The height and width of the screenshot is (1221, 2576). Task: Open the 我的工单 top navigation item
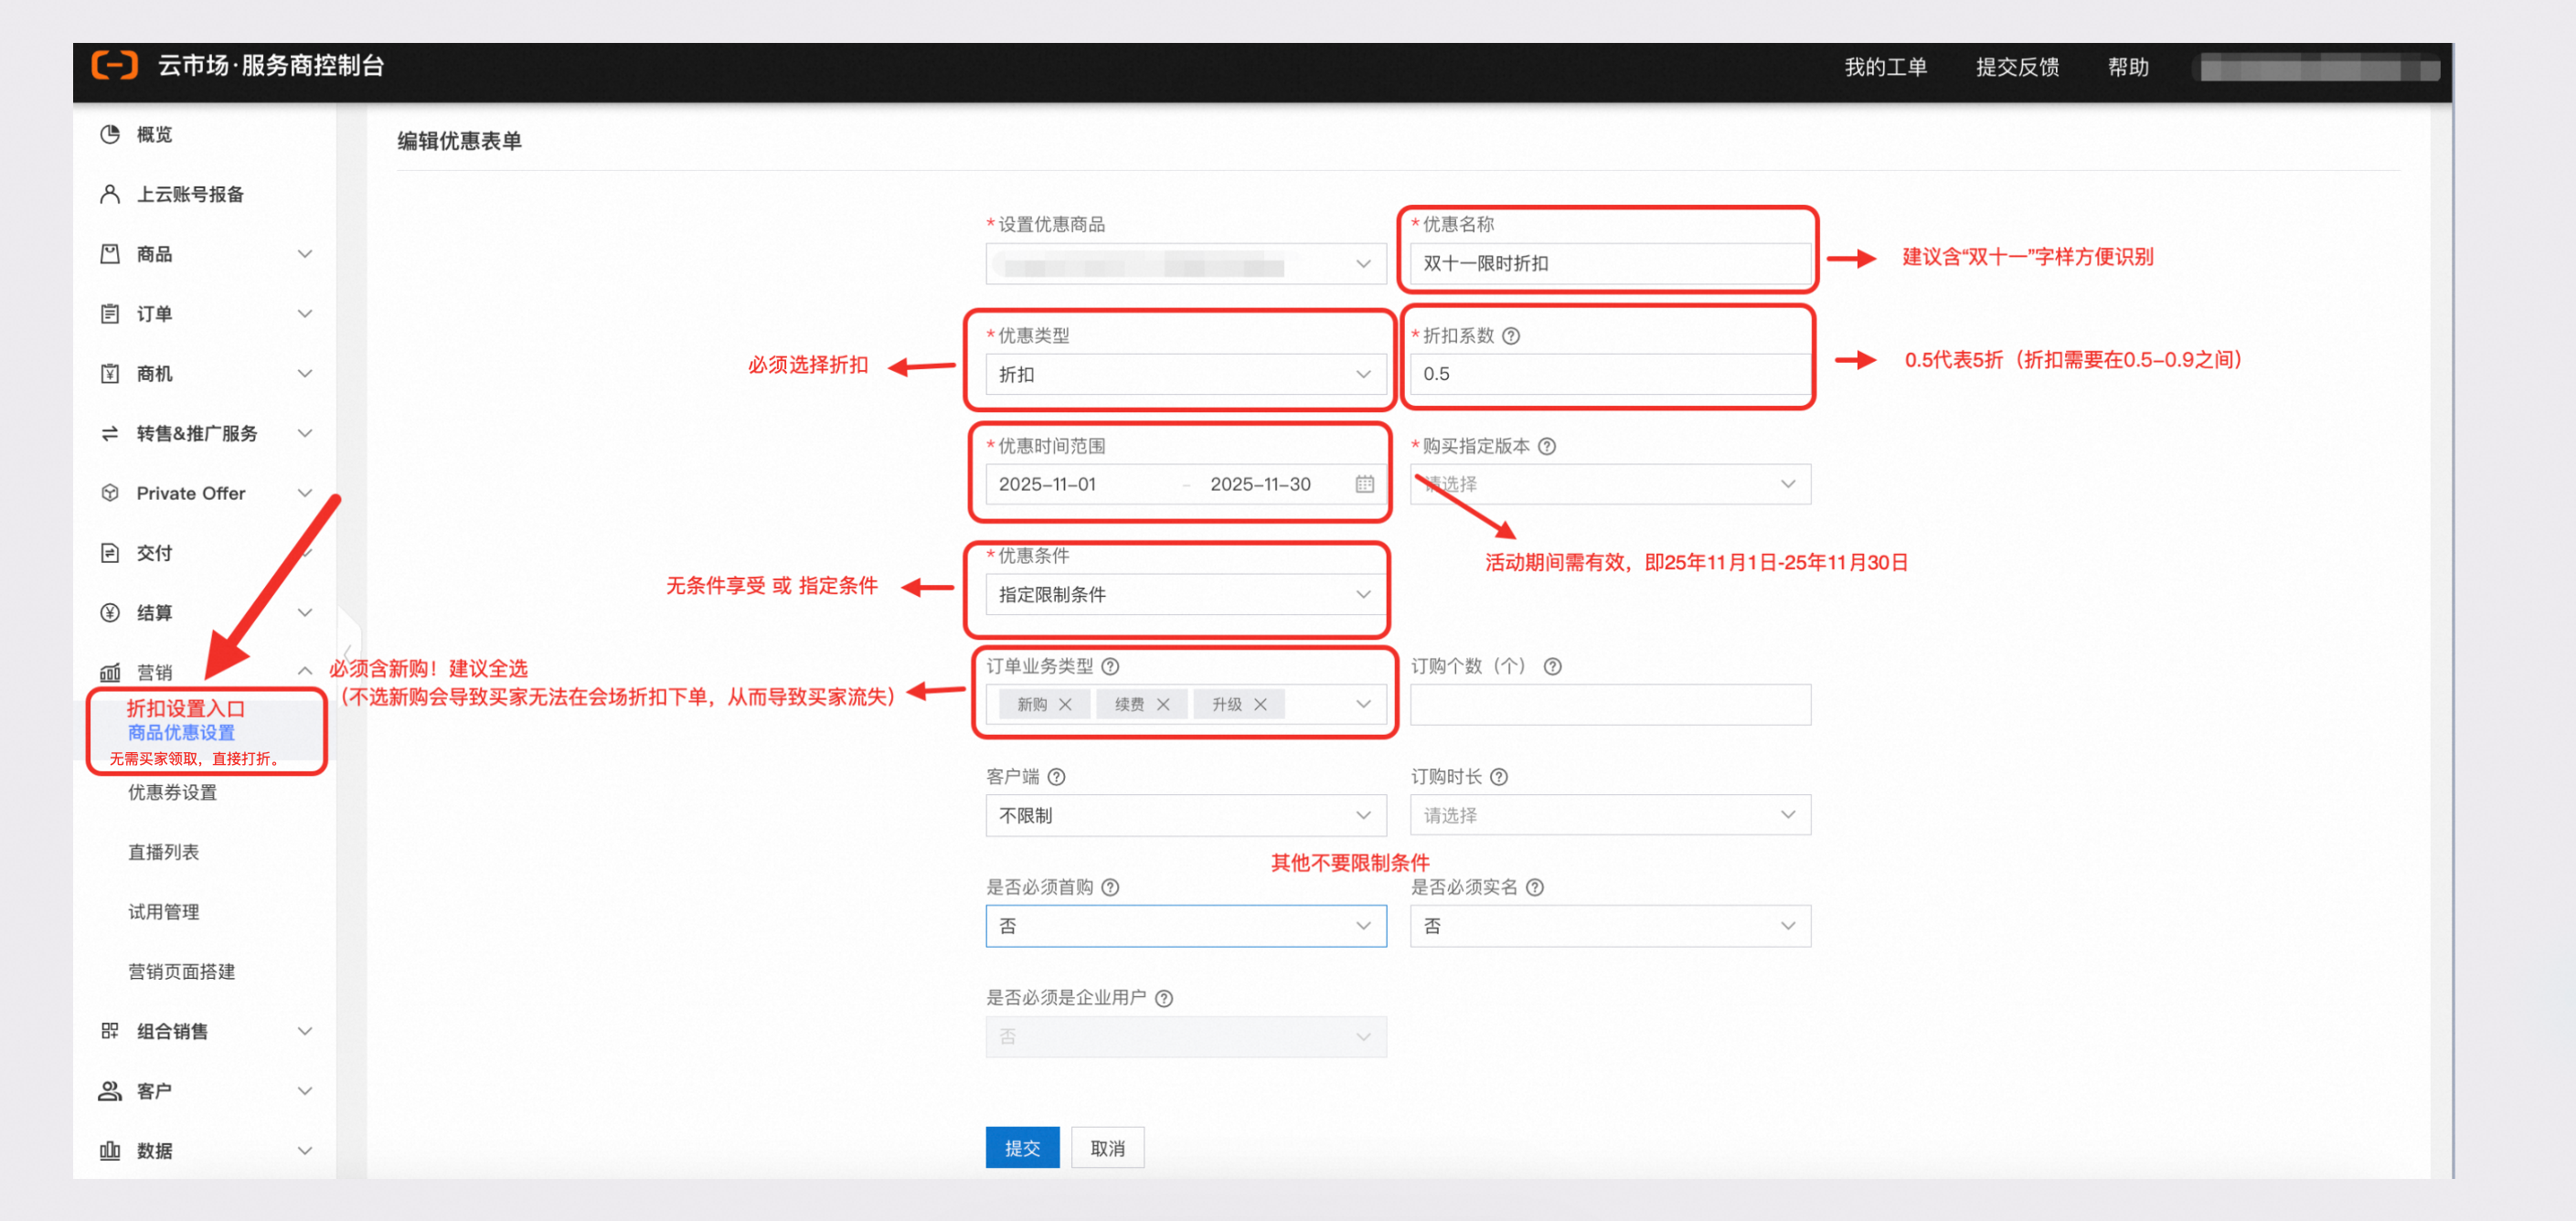coord(1885,67)
